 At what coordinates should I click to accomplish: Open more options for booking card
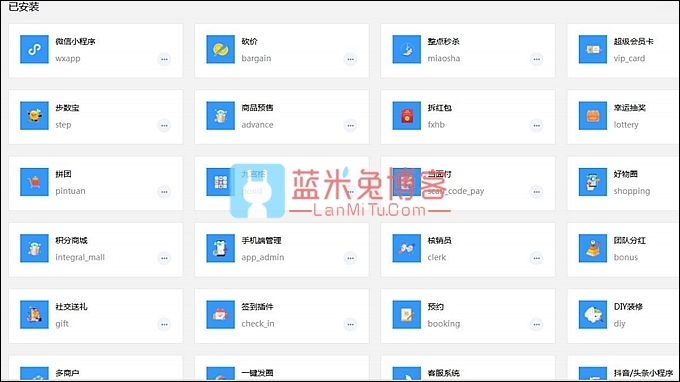click(536, 324)
